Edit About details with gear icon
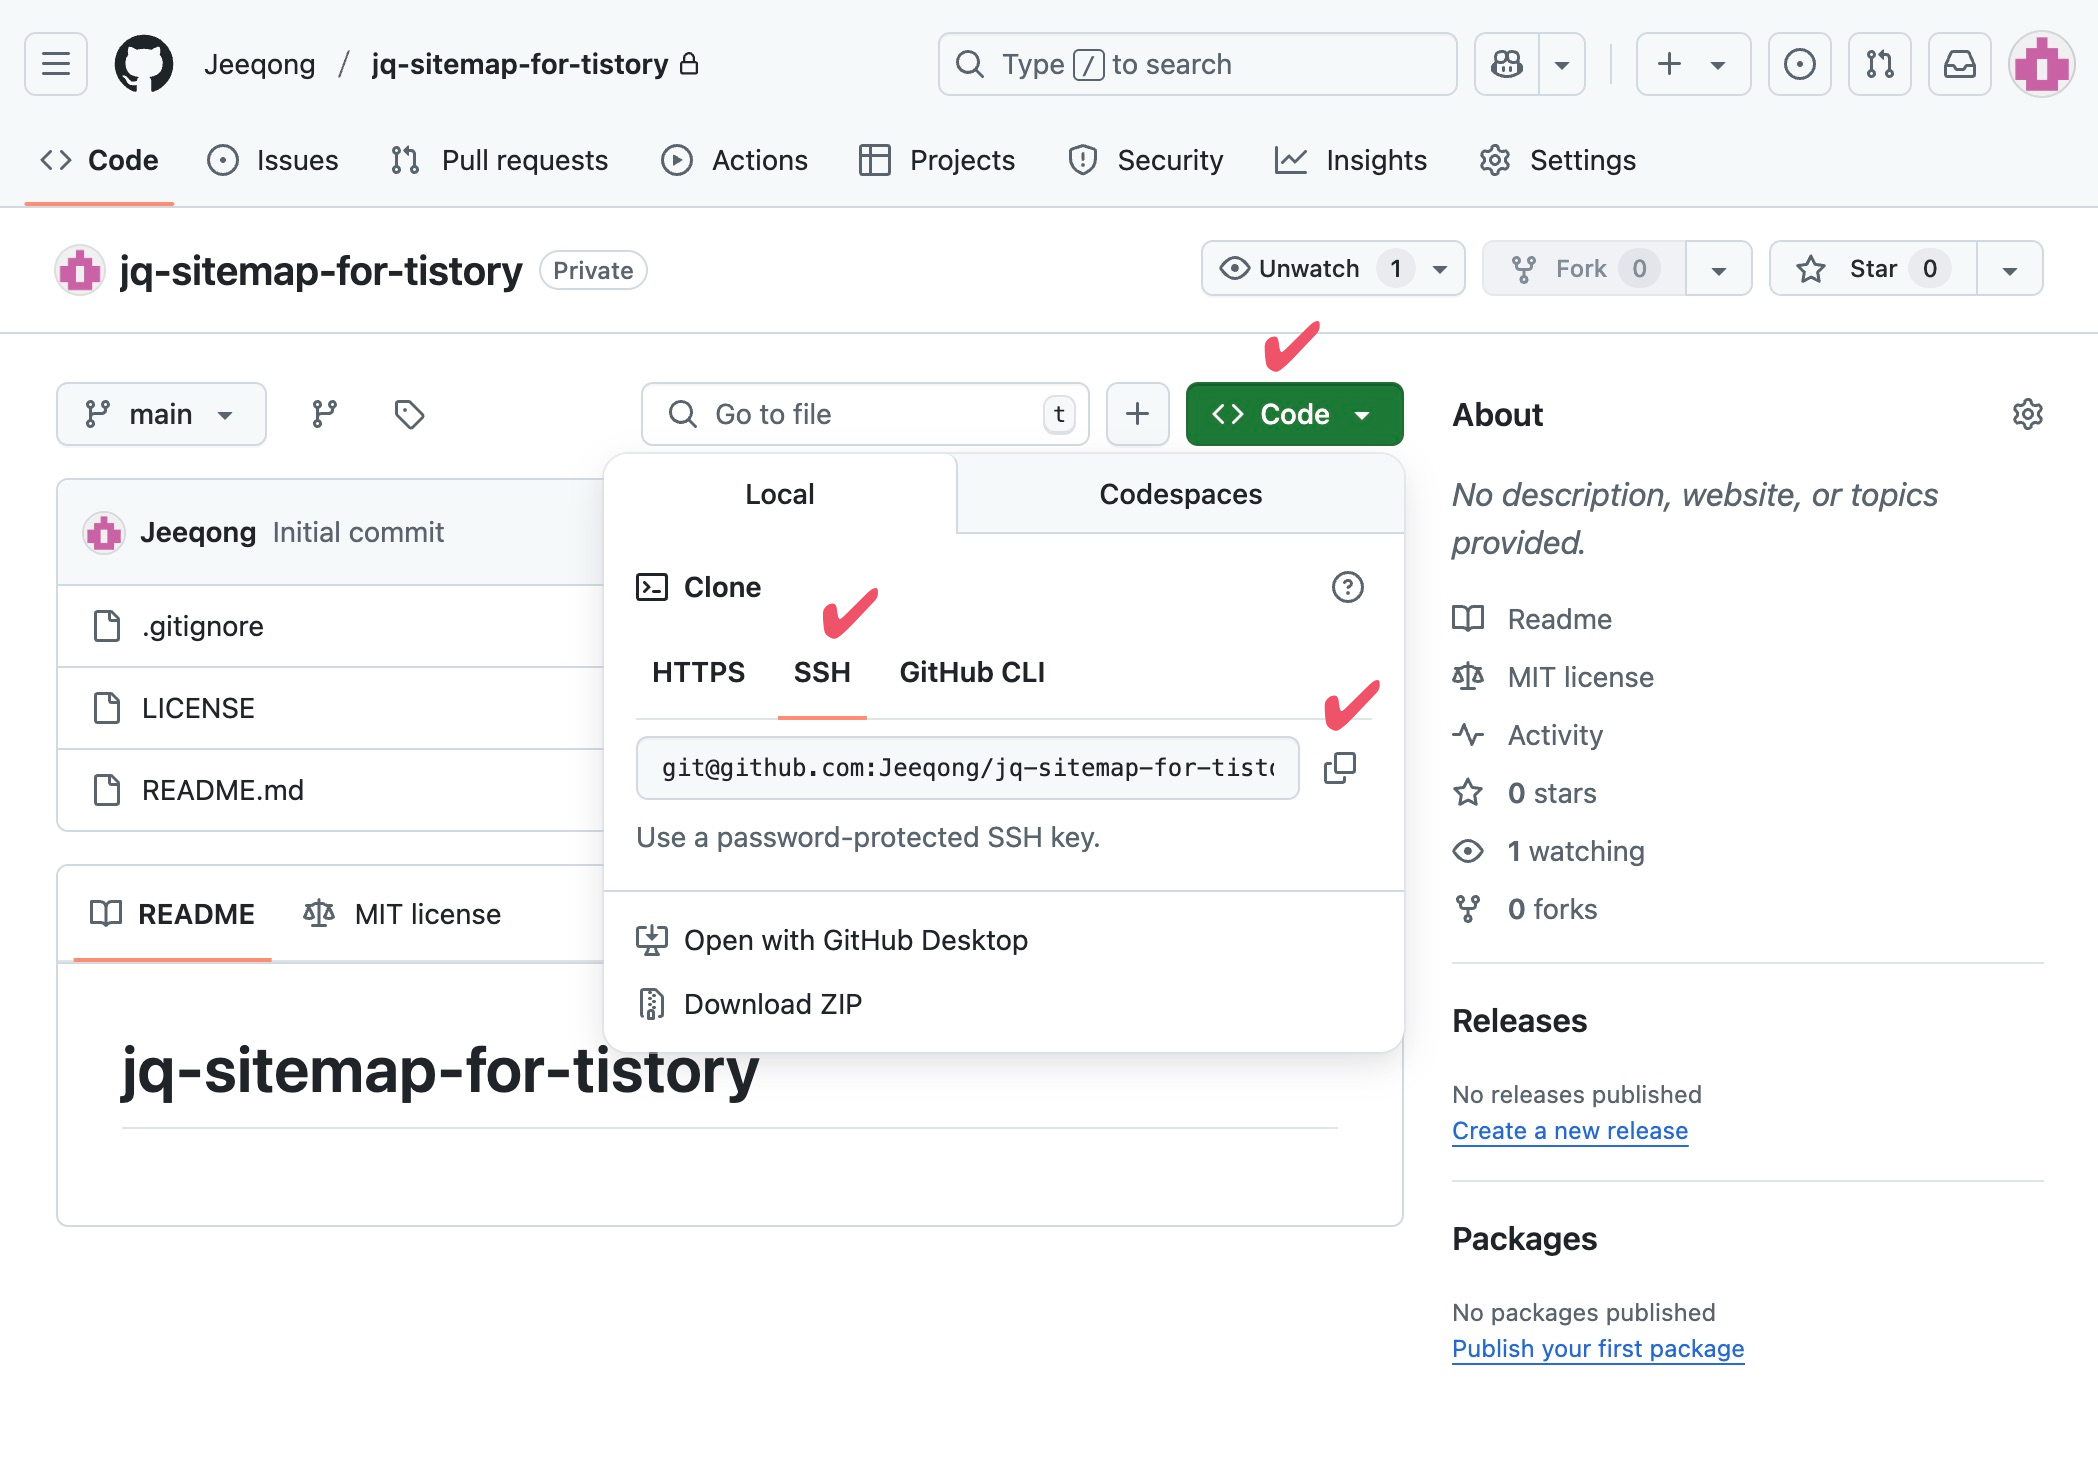 (2027, 414)
